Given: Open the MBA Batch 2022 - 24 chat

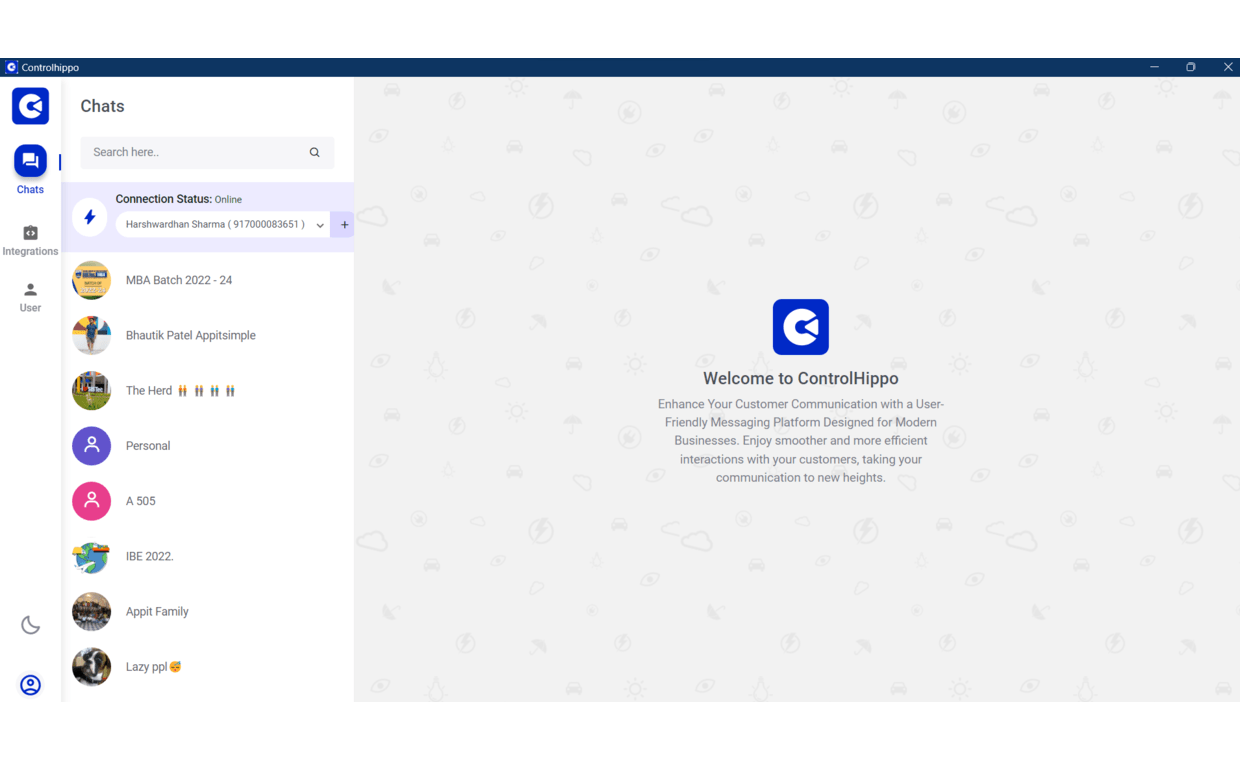Looking at the screenshot, I should point(208,280).
